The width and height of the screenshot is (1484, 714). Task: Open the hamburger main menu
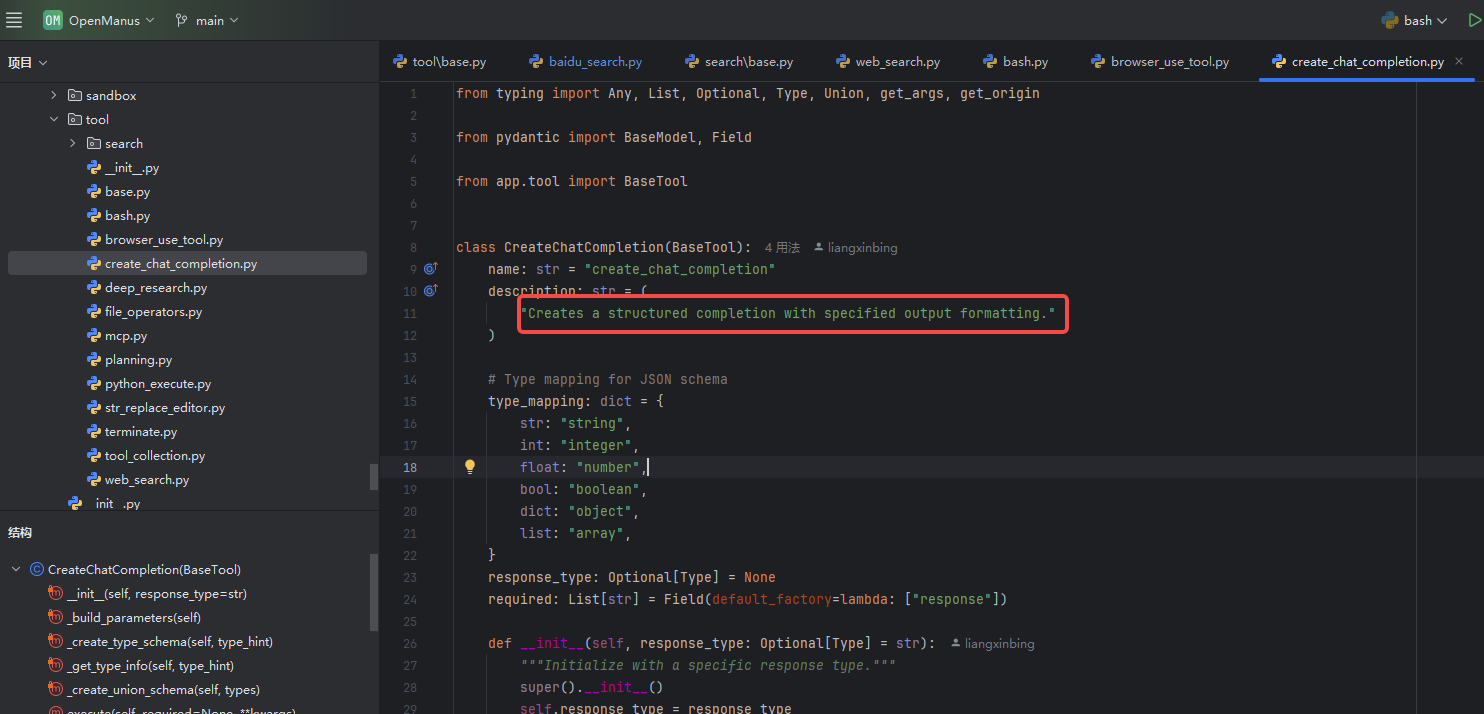tap(14, 20)
